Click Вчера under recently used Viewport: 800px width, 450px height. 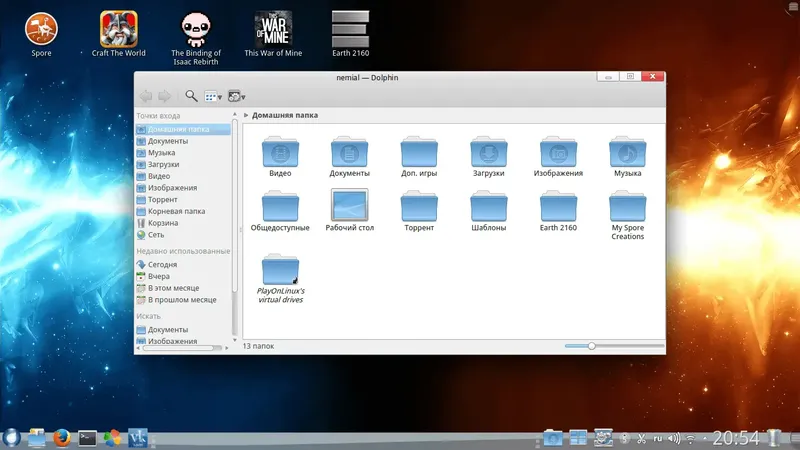(x=159, y=276)
